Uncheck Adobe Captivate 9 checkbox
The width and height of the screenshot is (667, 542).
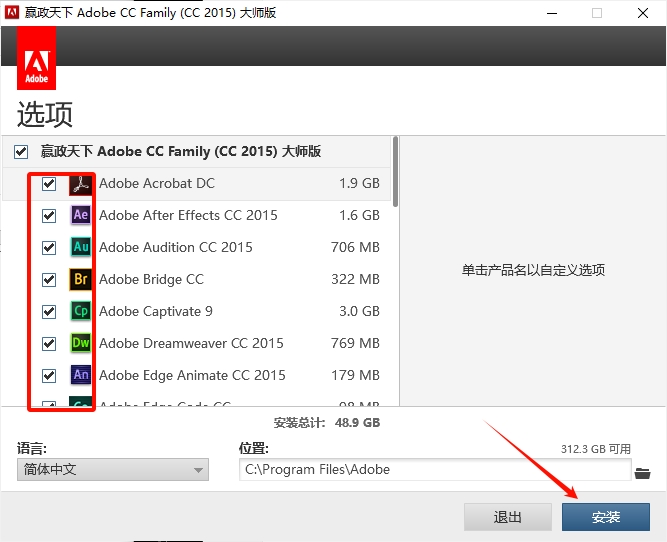[x=49, y=312]
